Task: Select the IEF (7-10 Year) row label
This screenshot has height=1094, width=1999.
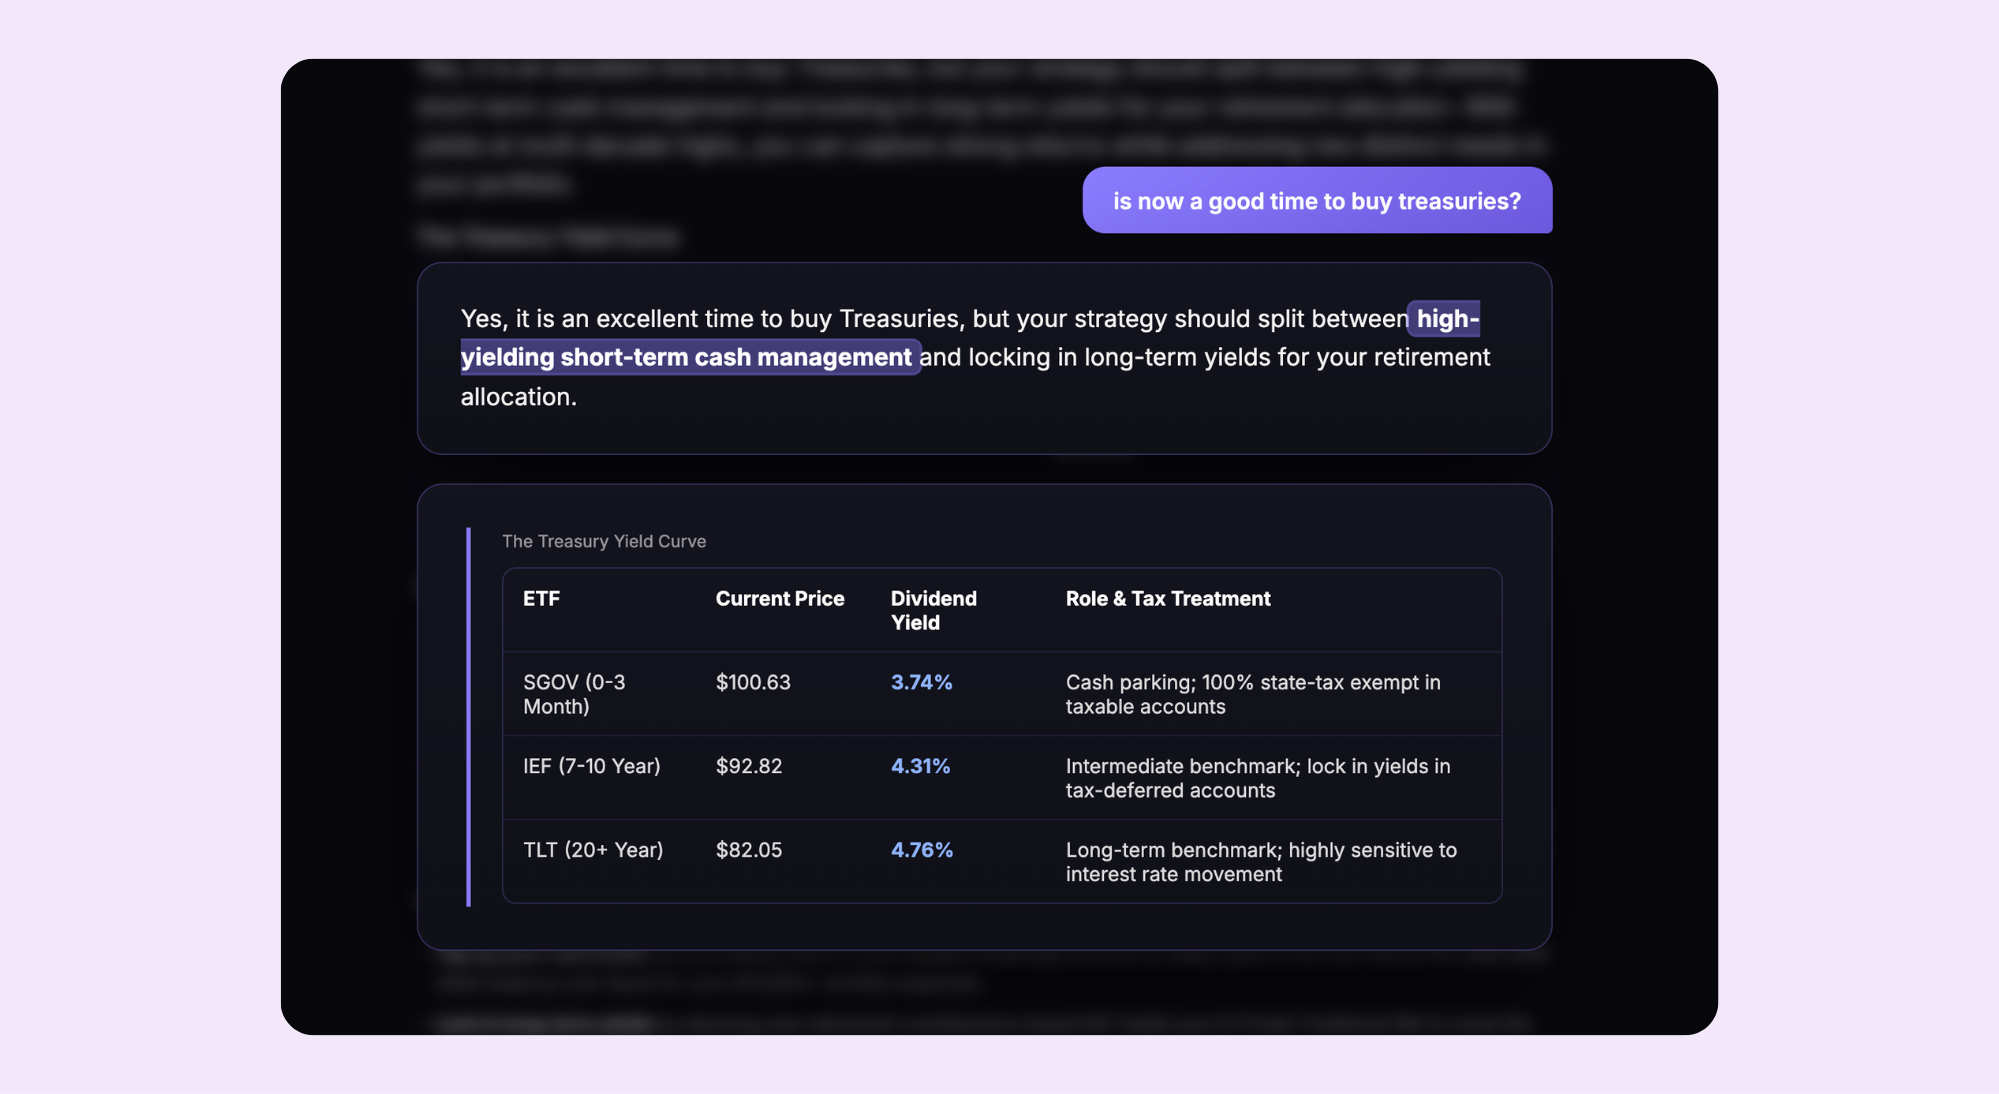Action: pos(592,766)
